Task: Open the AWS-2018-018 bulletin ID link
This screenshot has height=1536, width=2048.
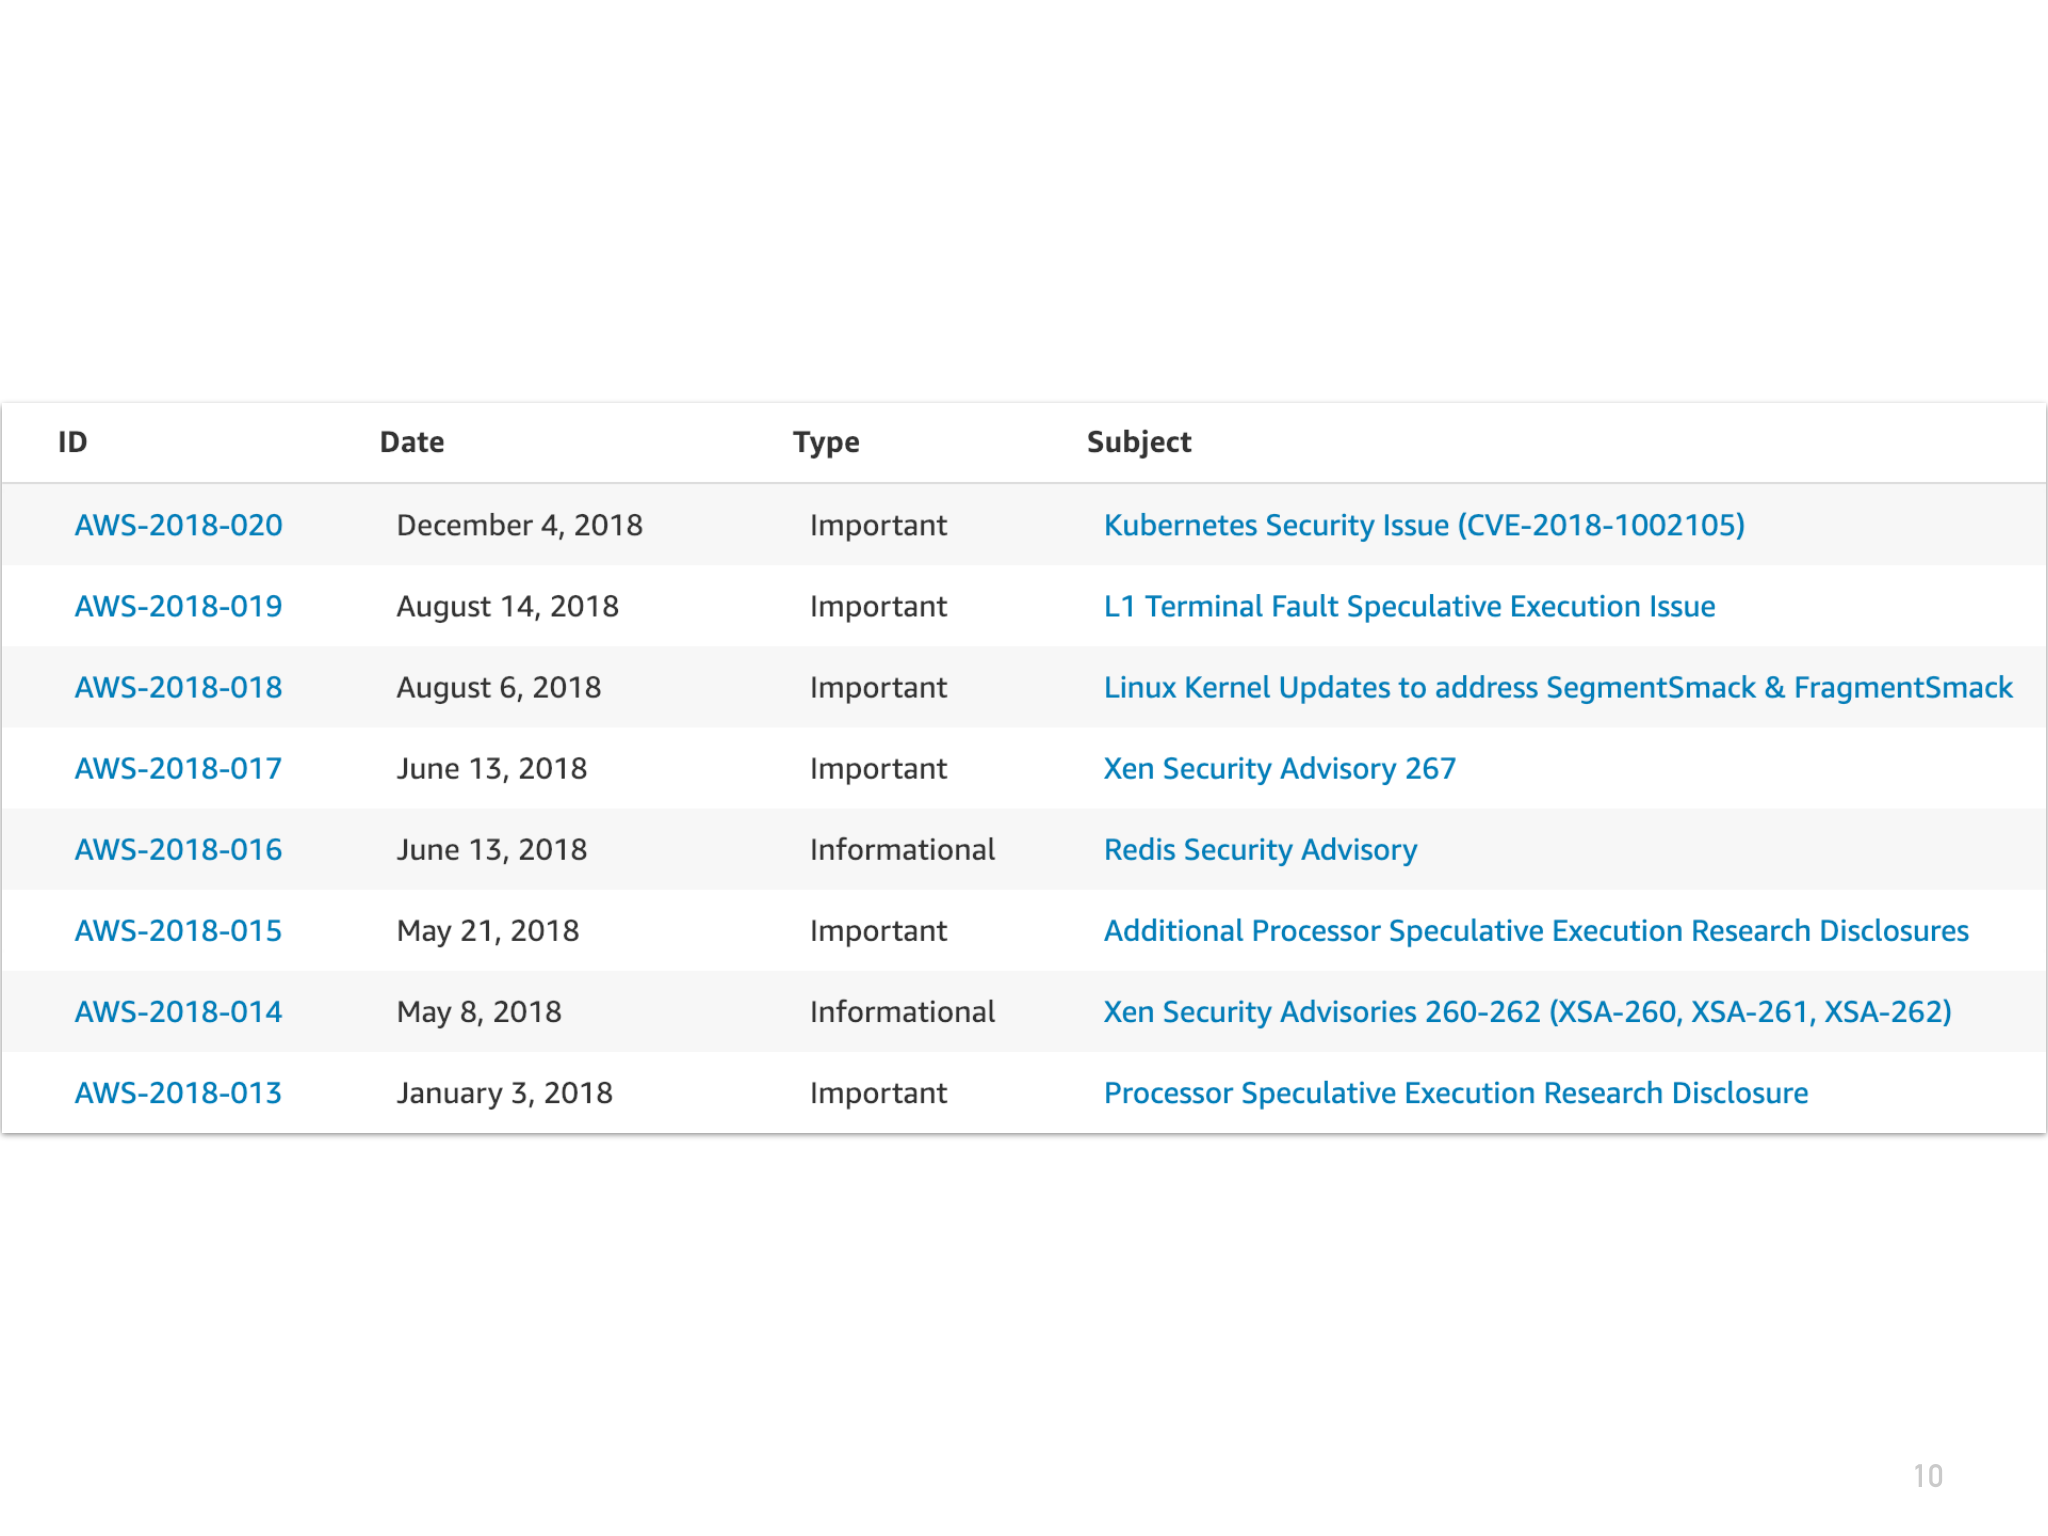Action: (178, 687)
